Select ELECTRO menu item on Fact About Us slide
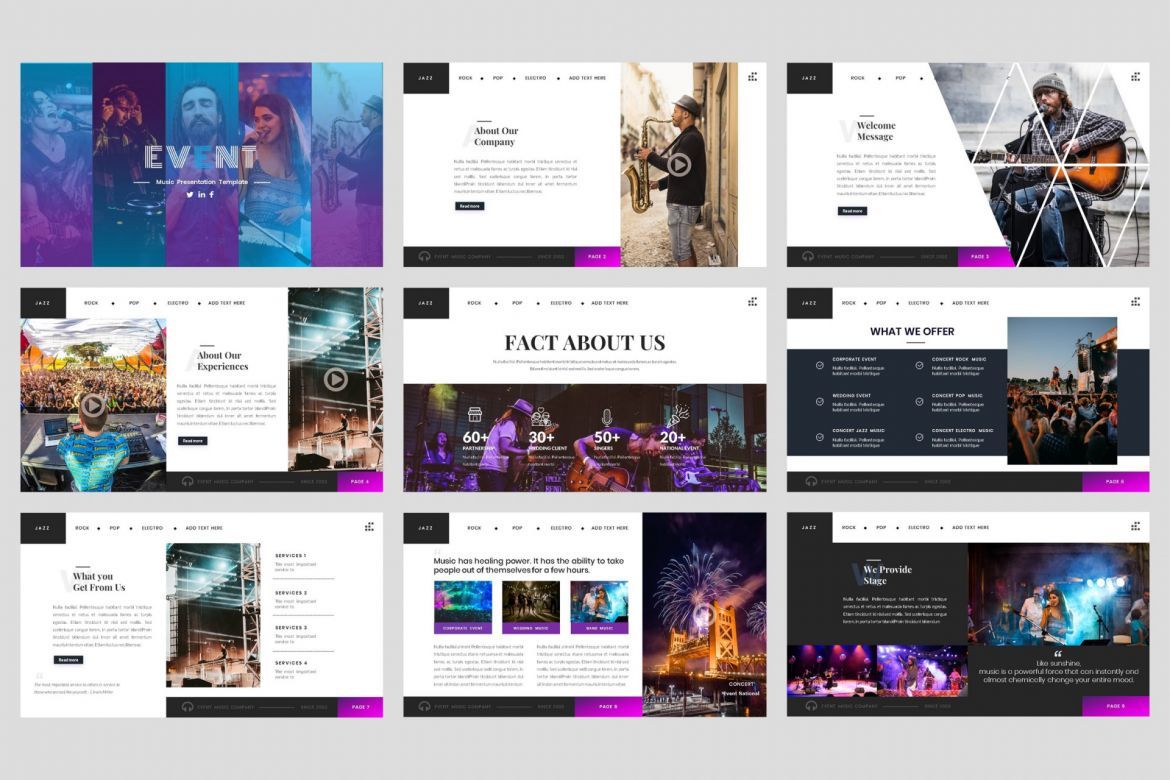Screen dimensions: 1170x780 (x=561, y=303)
